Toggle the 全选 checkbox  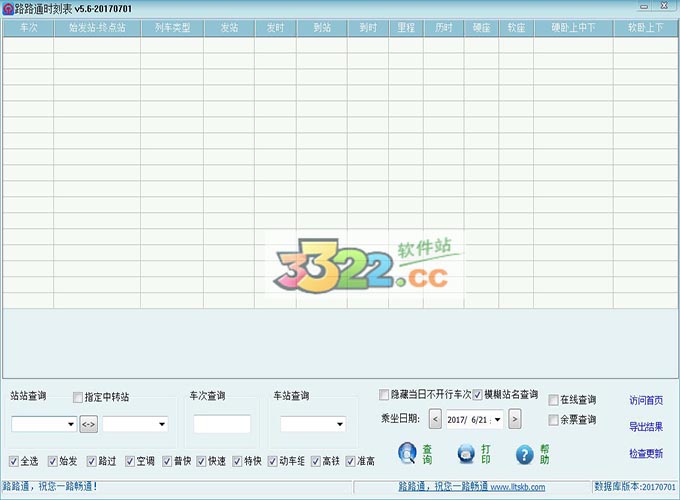point(13,461)
